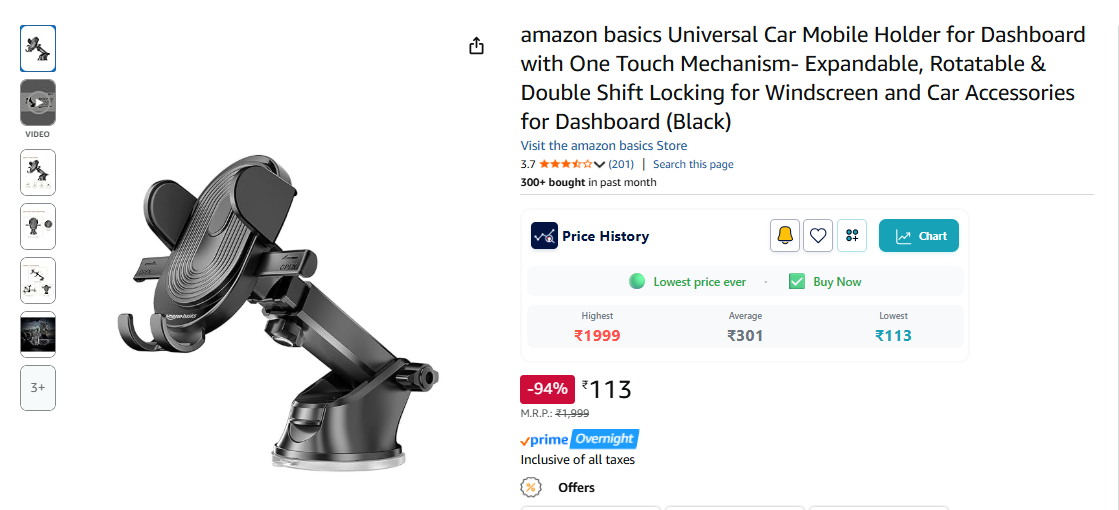Visit the amazon basics Store link
This screenshot has width=1119, height=510.
pos(603,146)
